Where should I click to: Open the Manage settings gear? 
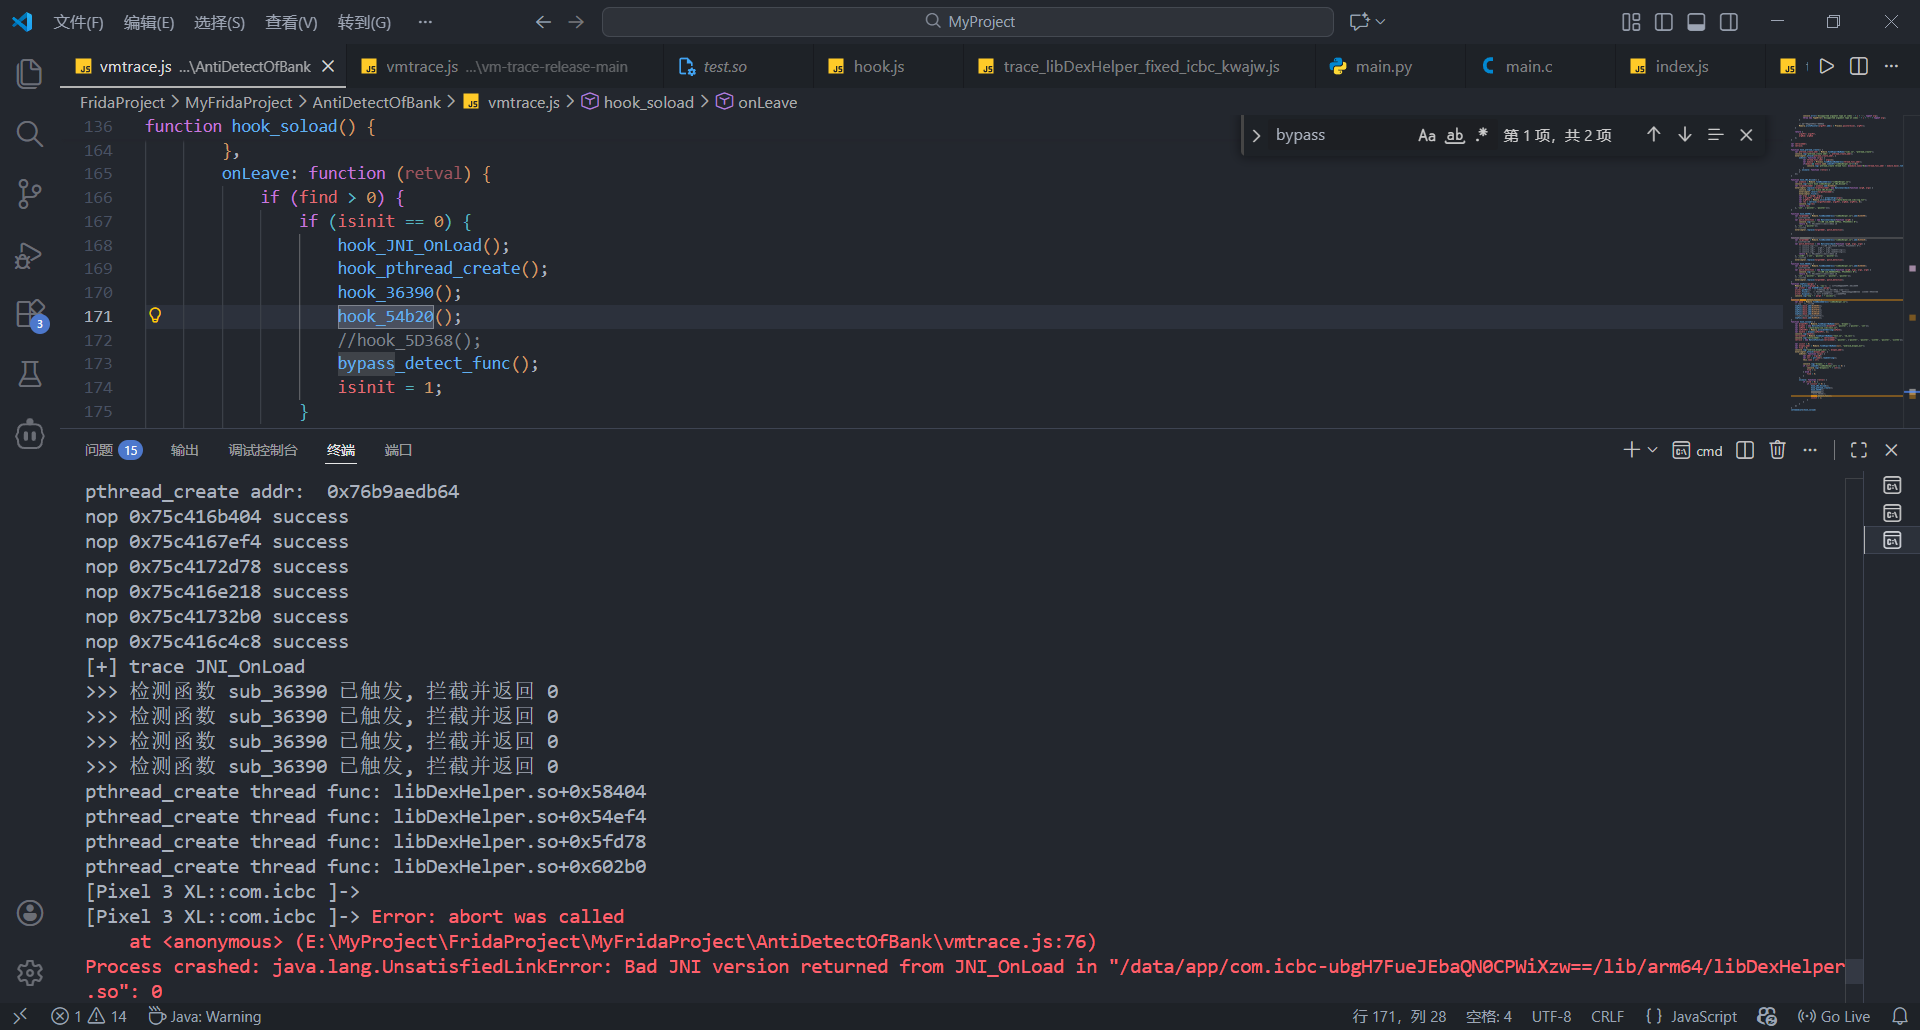click(30, 972)
